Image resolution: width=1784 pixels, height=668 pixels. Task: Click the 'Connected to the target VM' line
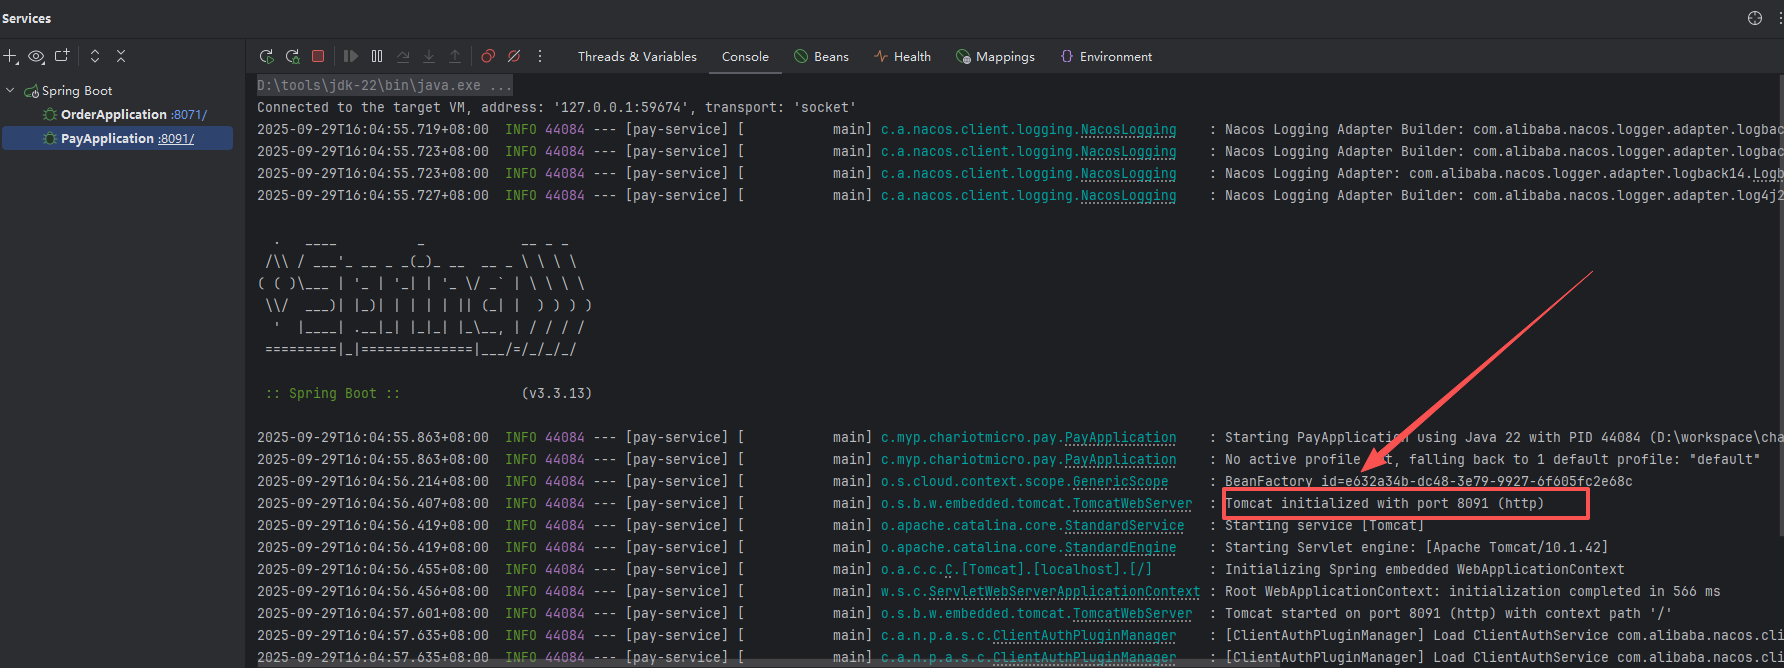point(556,108)
